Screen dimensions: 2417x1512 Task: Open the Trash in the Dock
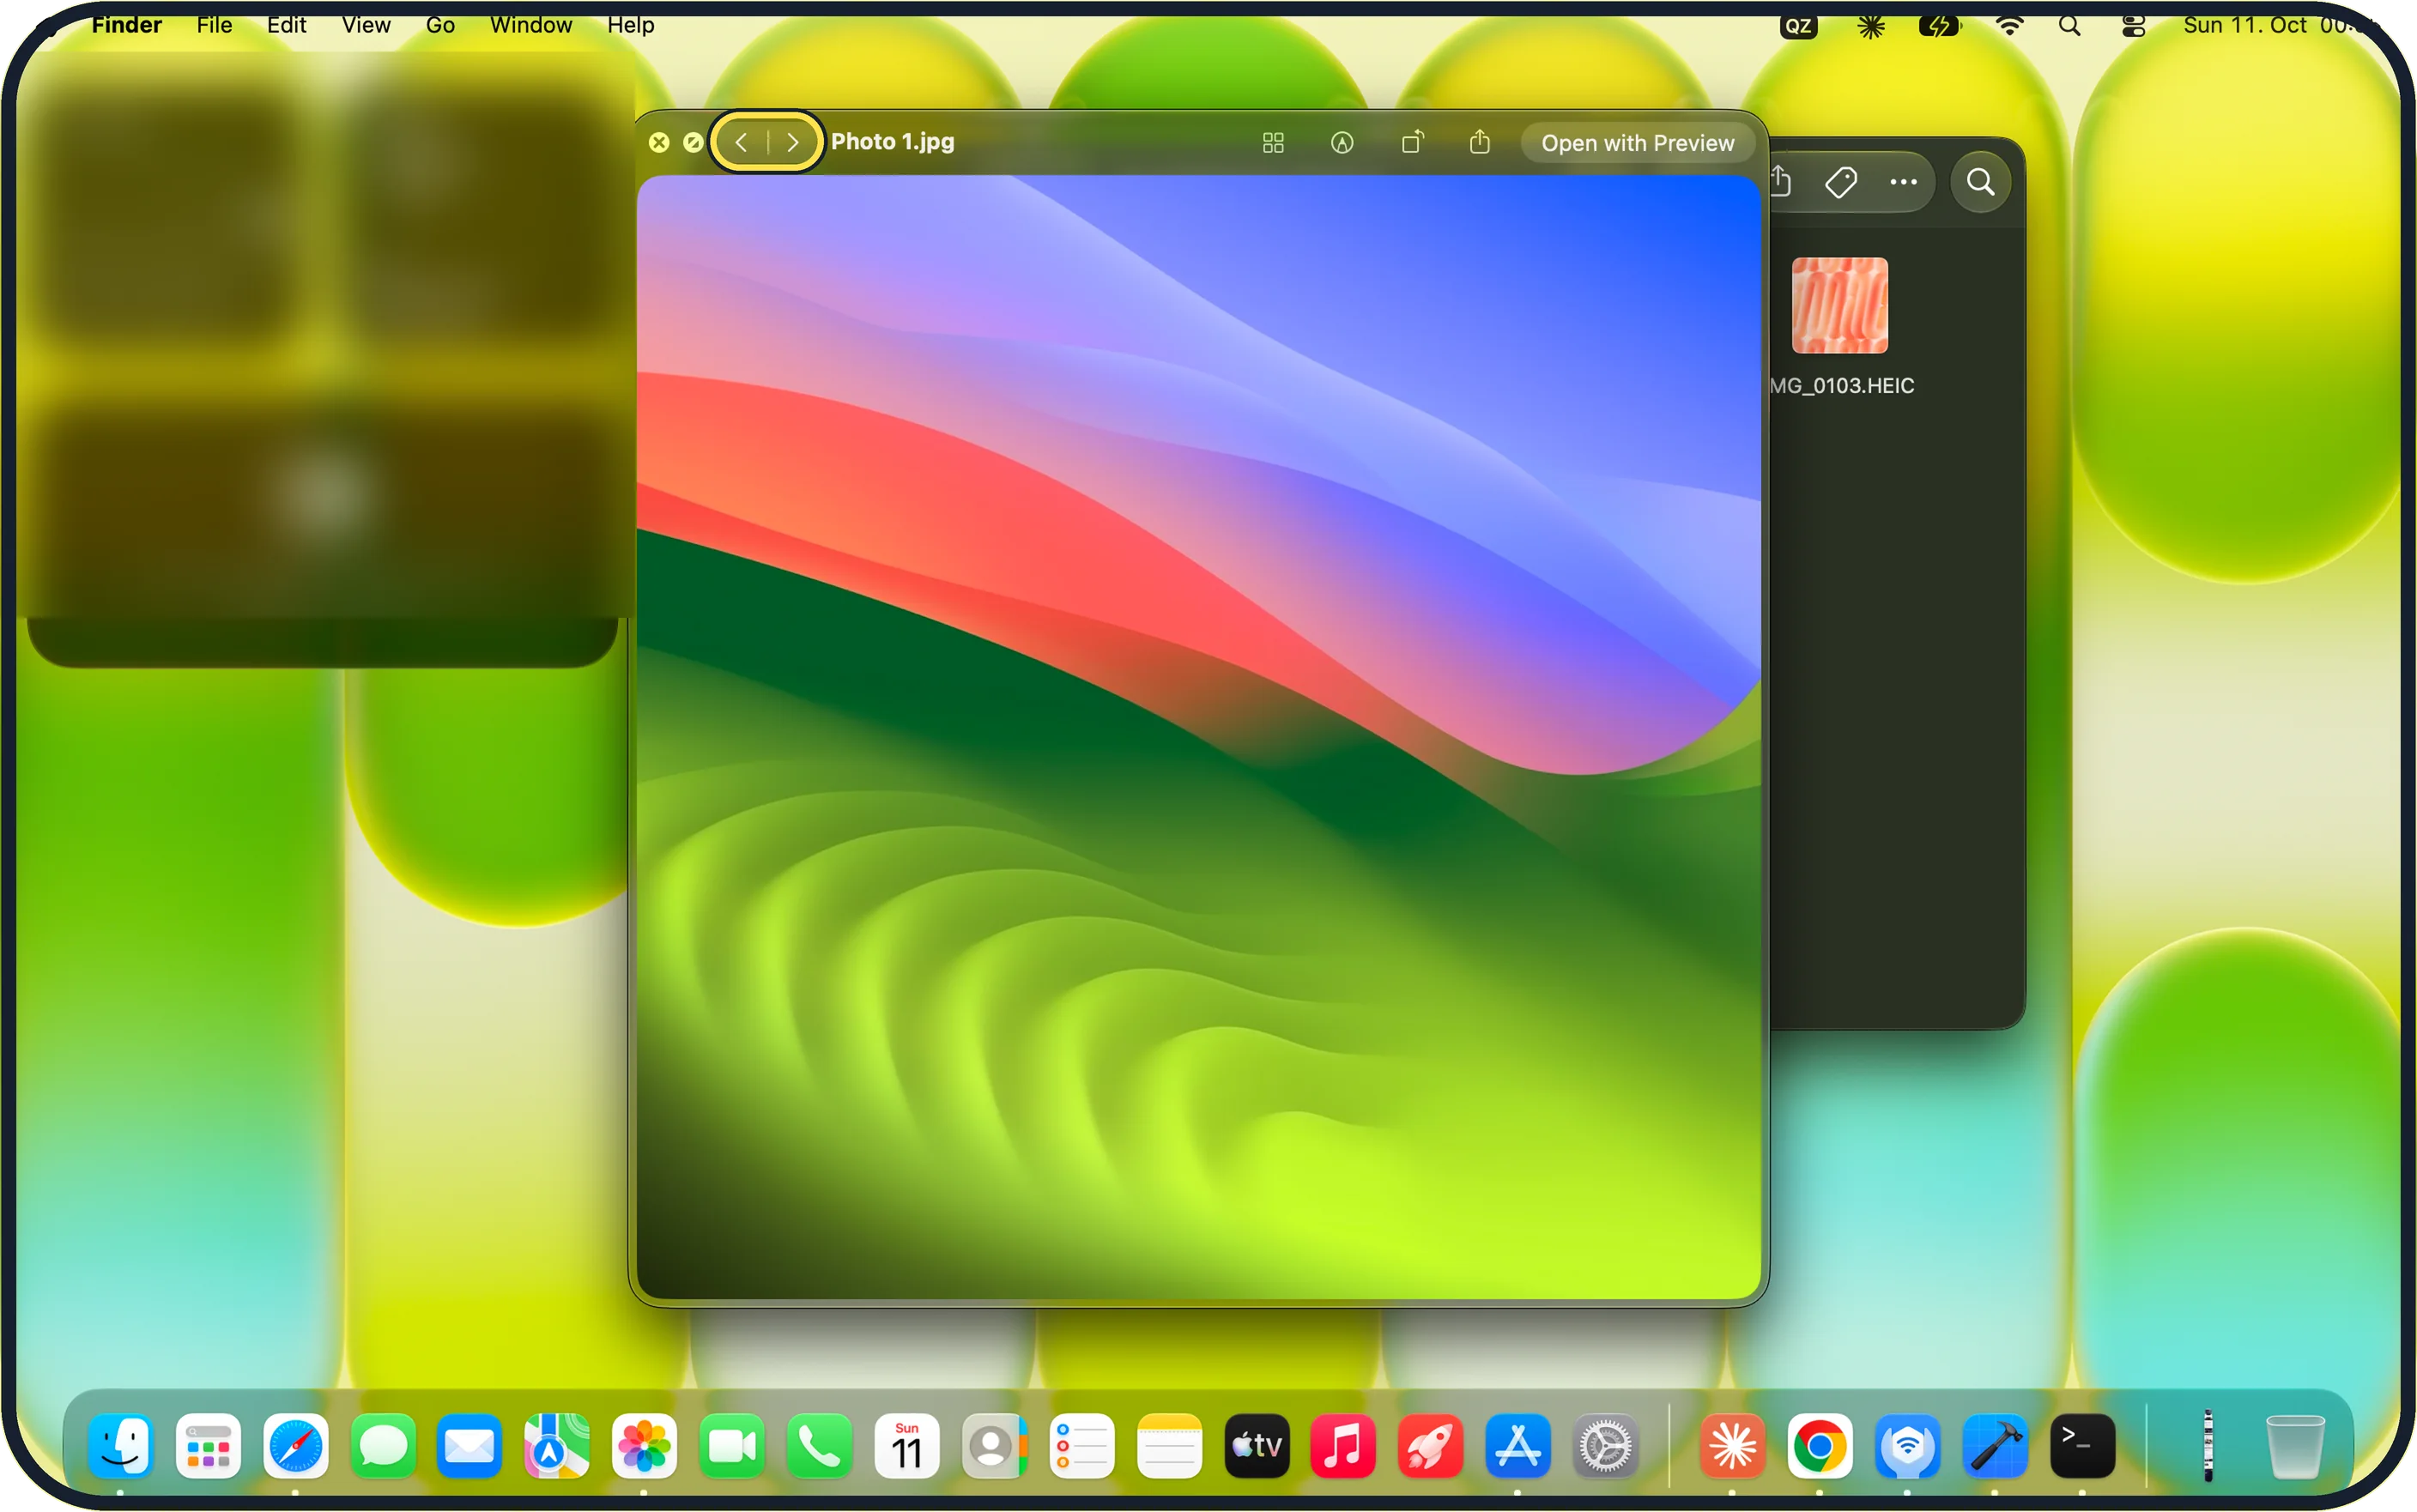coord(2294,1446)
